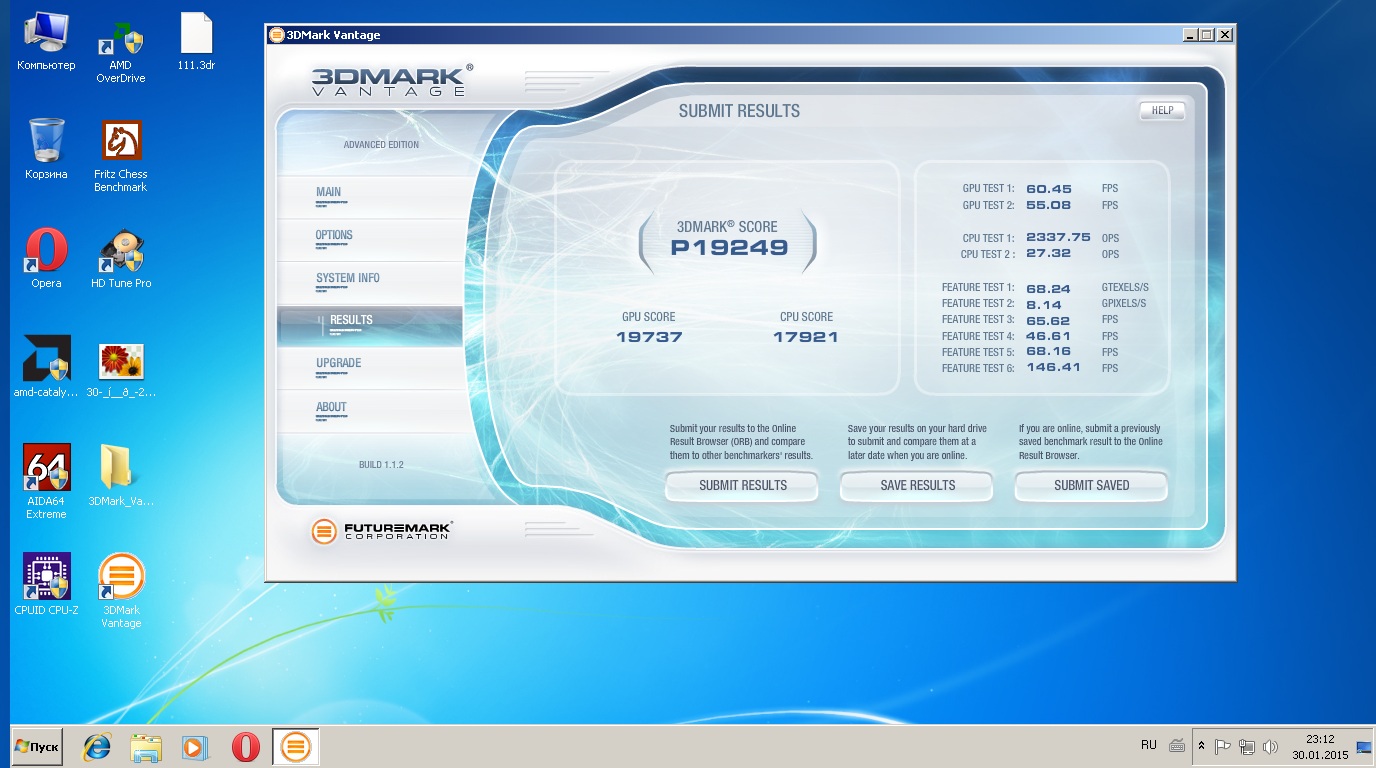Select the 3DMark_Va... folder on desktop

[121, 475]
